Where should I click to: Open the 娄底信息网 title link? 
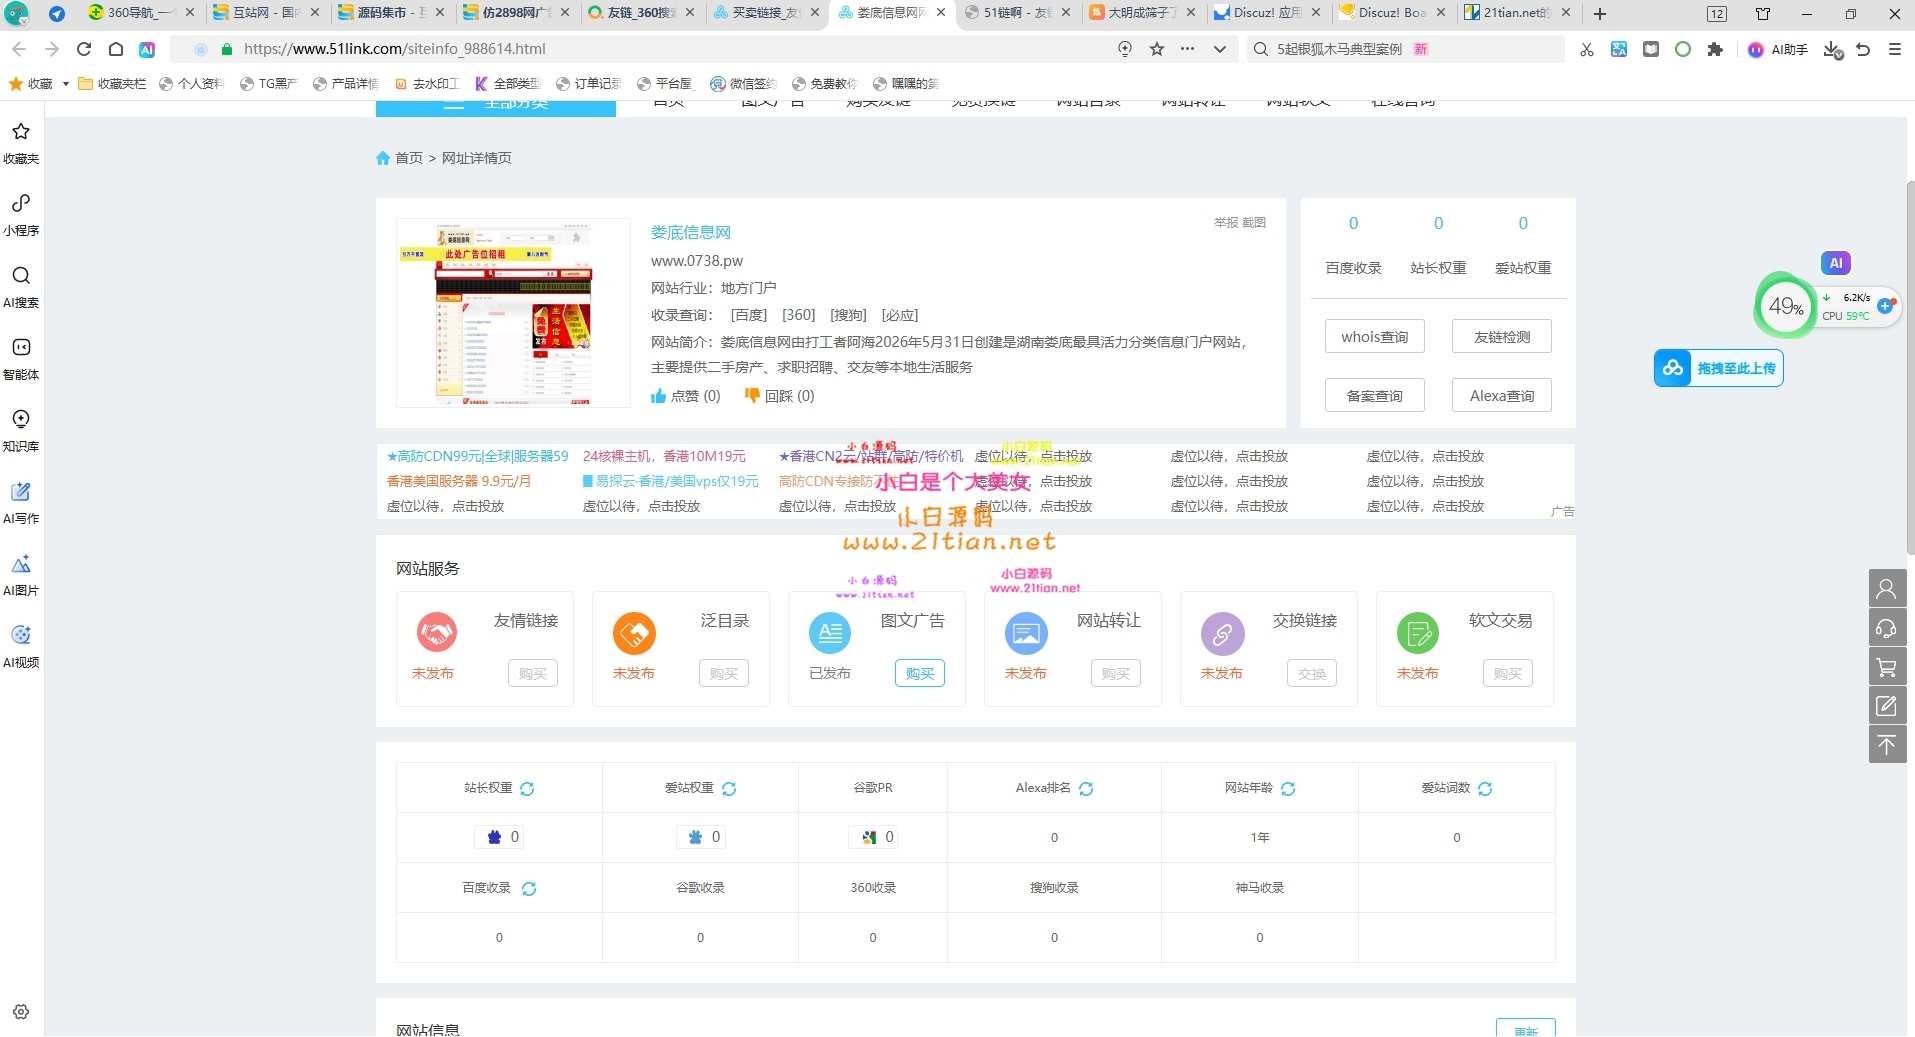pos(691,233)
